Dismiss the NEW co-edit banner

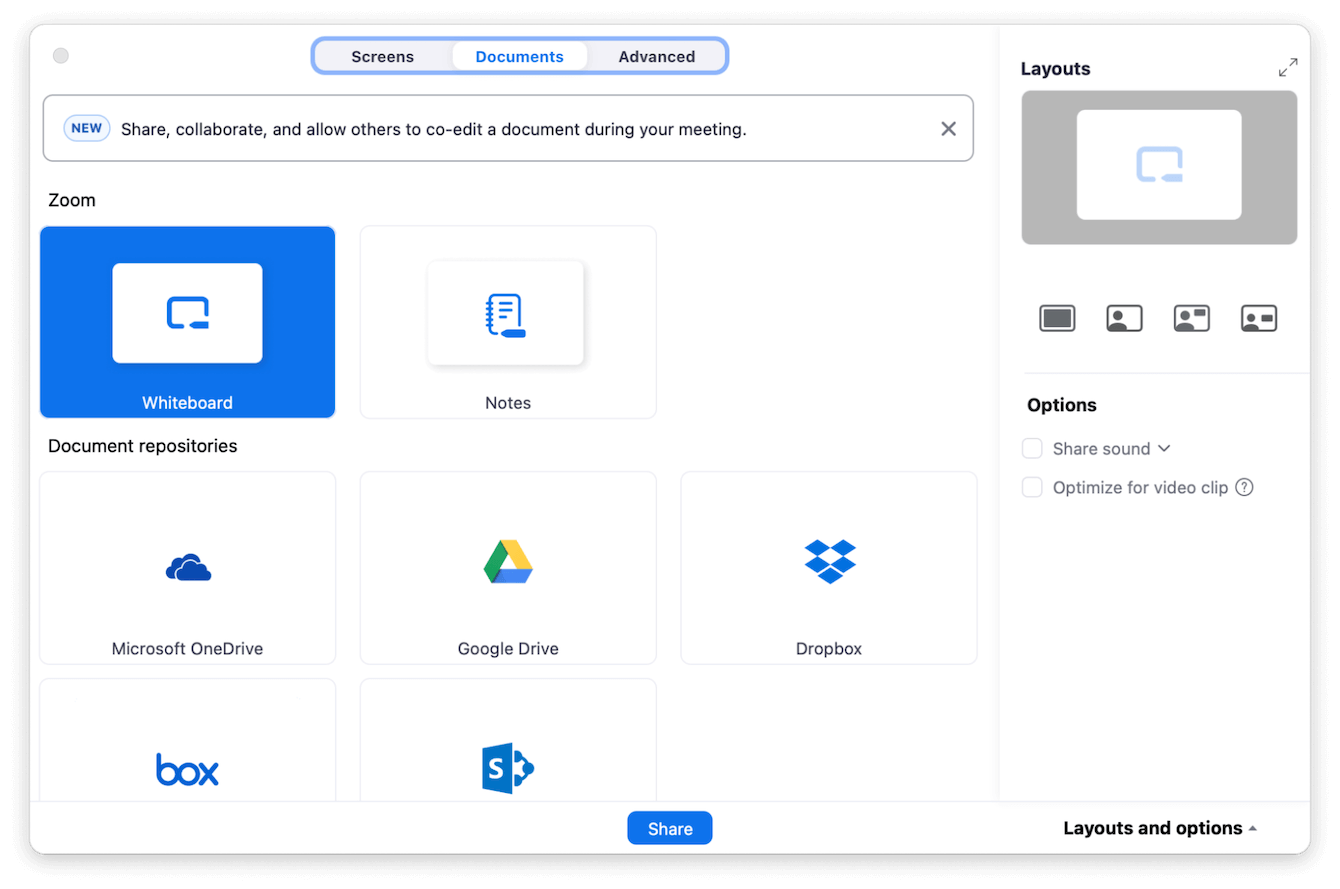click(948, 128)
